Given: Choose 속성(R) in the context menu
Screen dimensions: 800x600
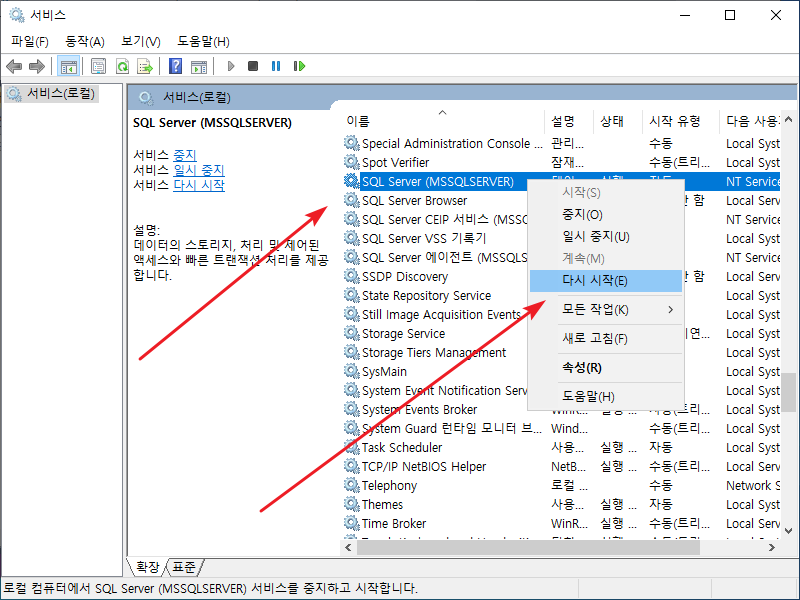Looking at the screenshot, I should point(606,368).
